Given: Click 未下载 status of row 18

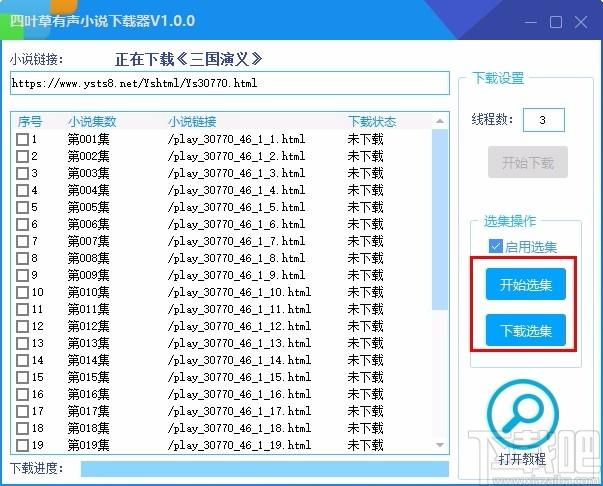Looking at the screenshot, I should [365, 428].
